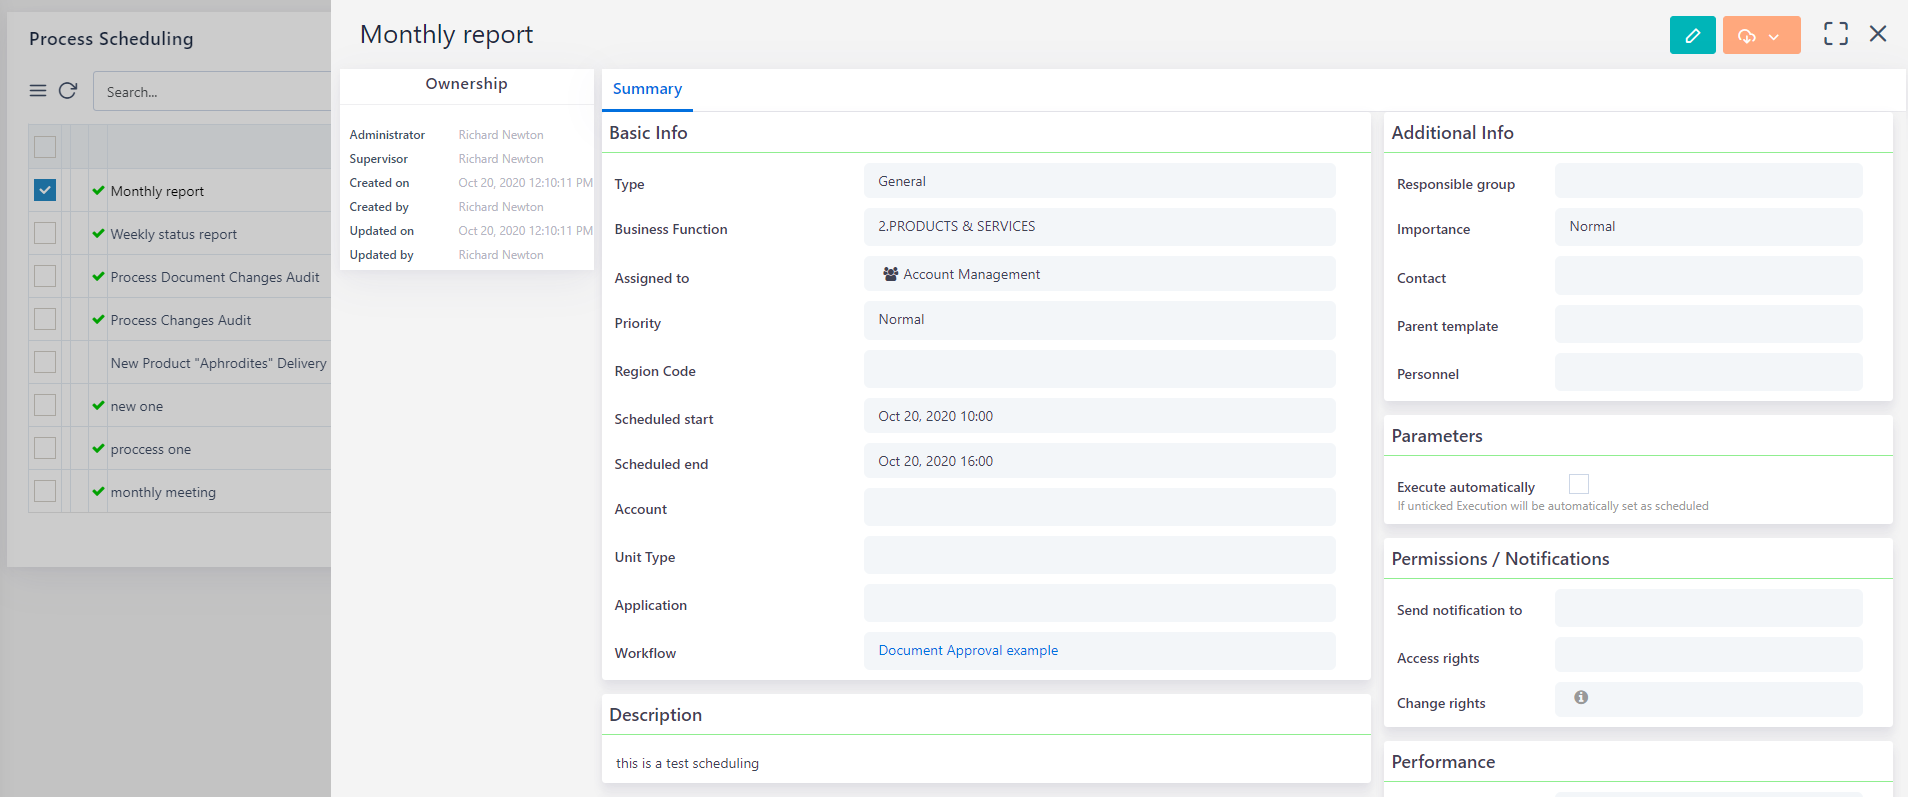Click the Administrator value Richard Newton
Image resolution: width=1908 pixels, height=797 pixels.
pyautogui.click(x=501, y=135)
